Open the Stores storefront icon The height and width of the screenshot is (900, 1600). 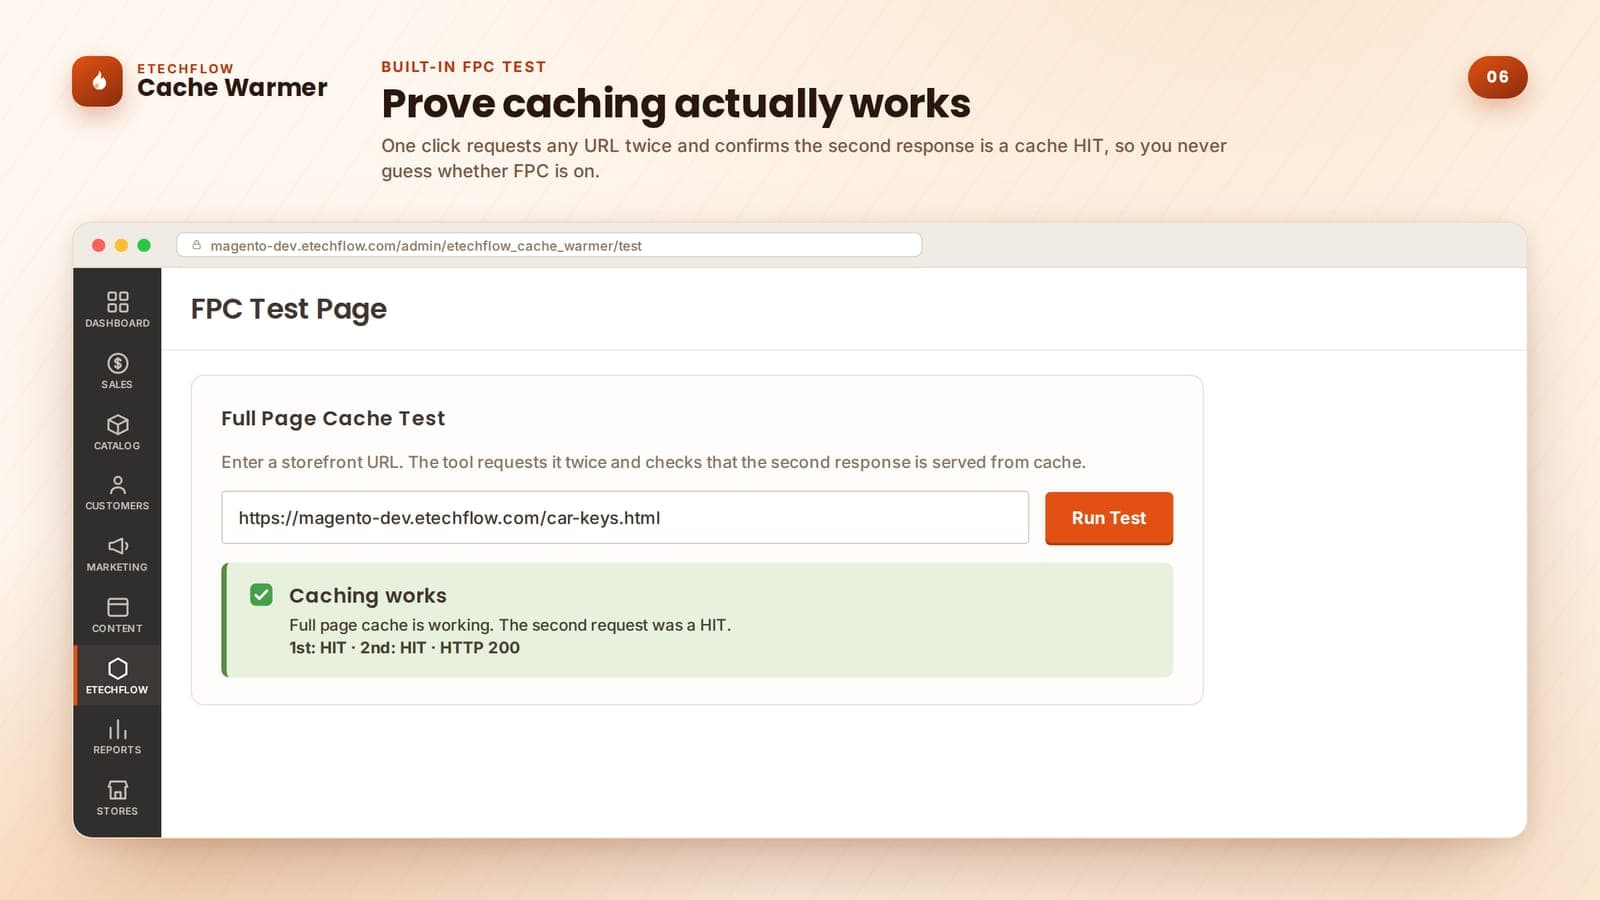pyautogui.click(x=117, y=790)
